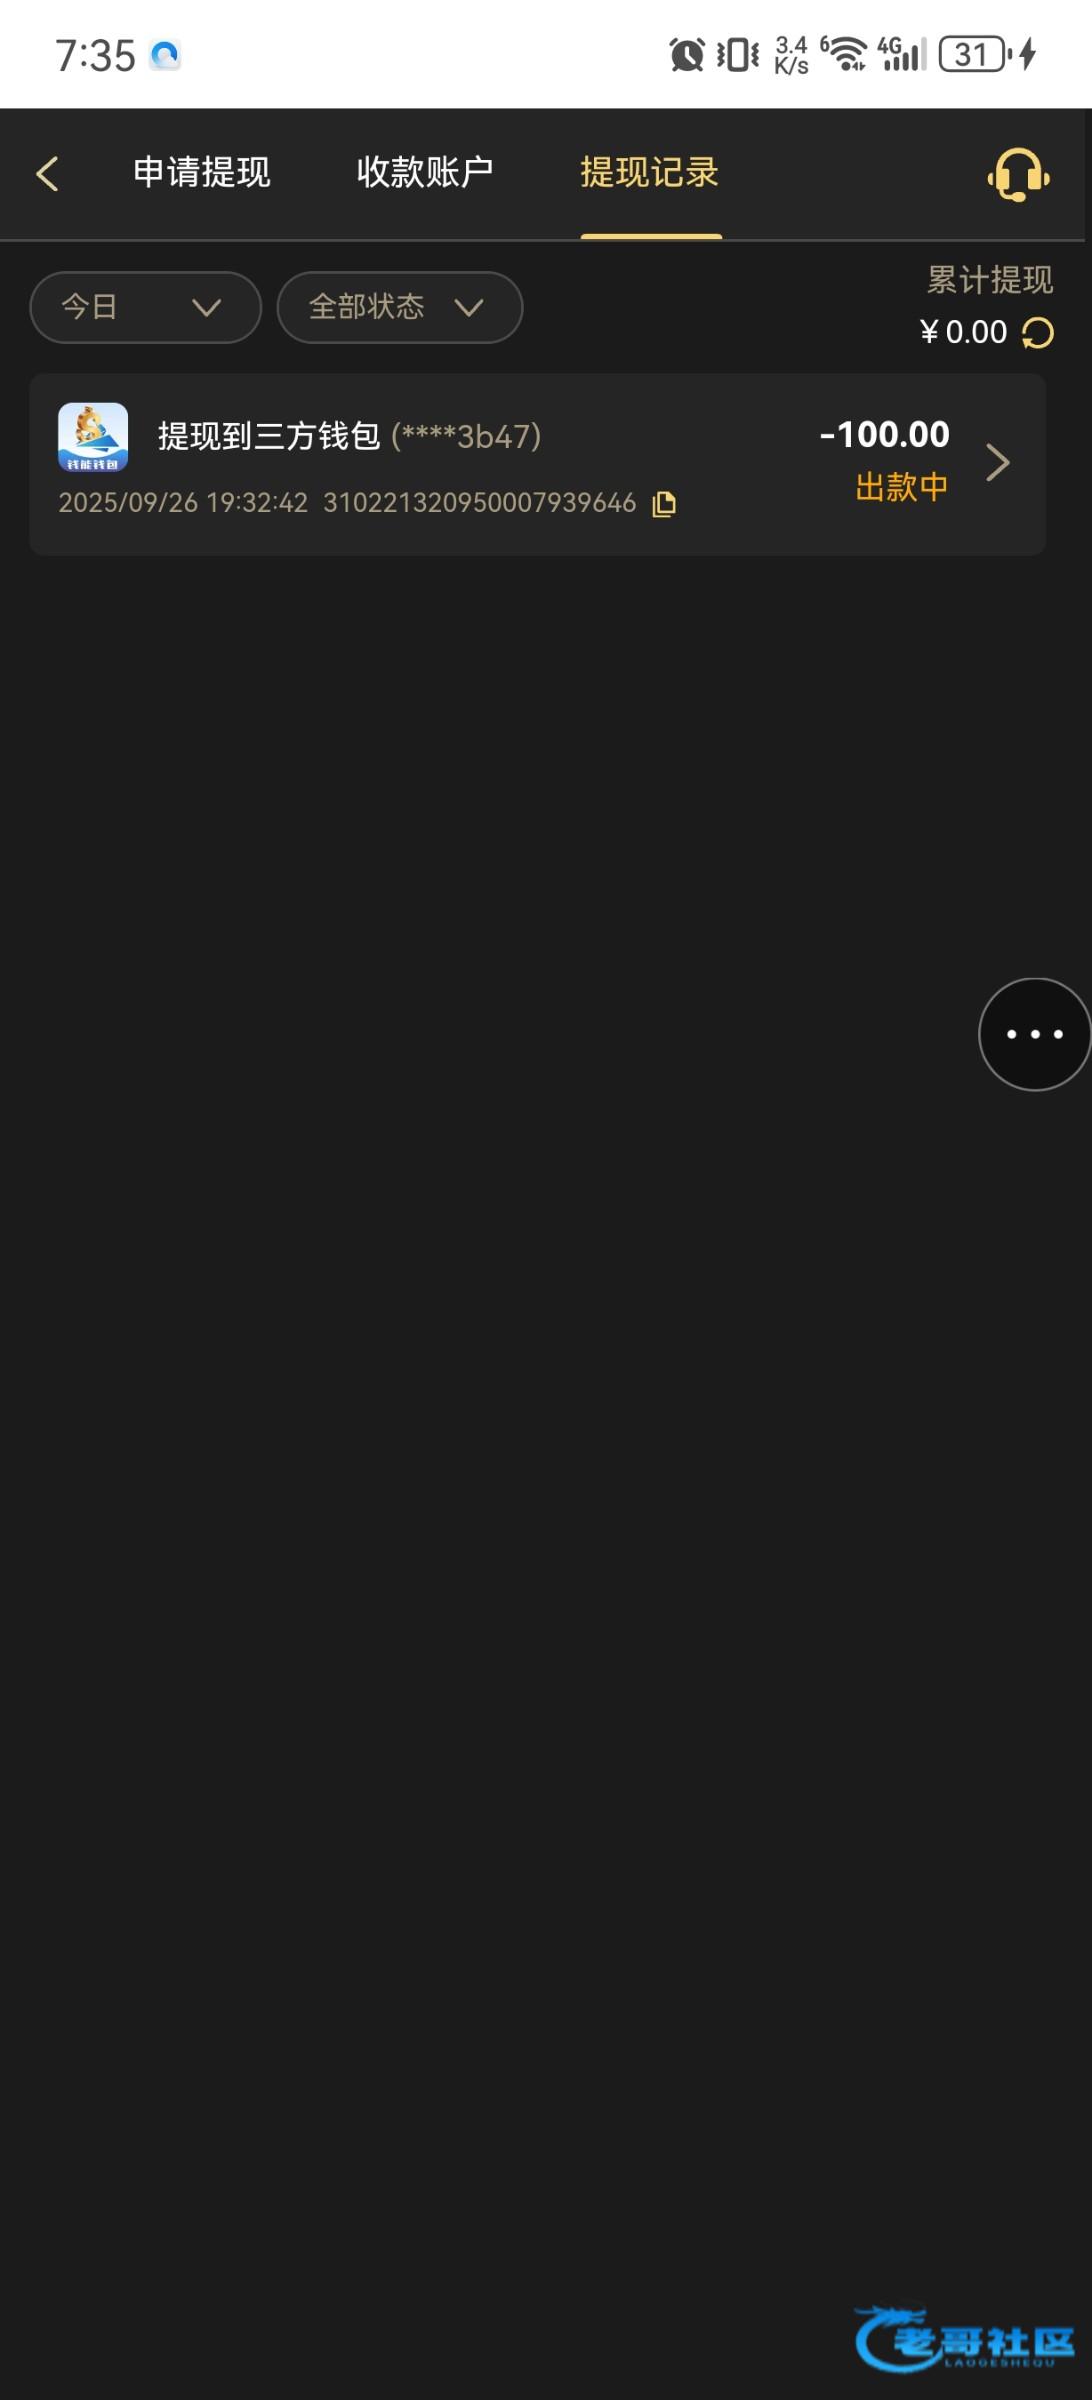Go back using the left arrow
Image resolution: width=1092 pixels, height=2400 pixels.
tap(47, 173)
